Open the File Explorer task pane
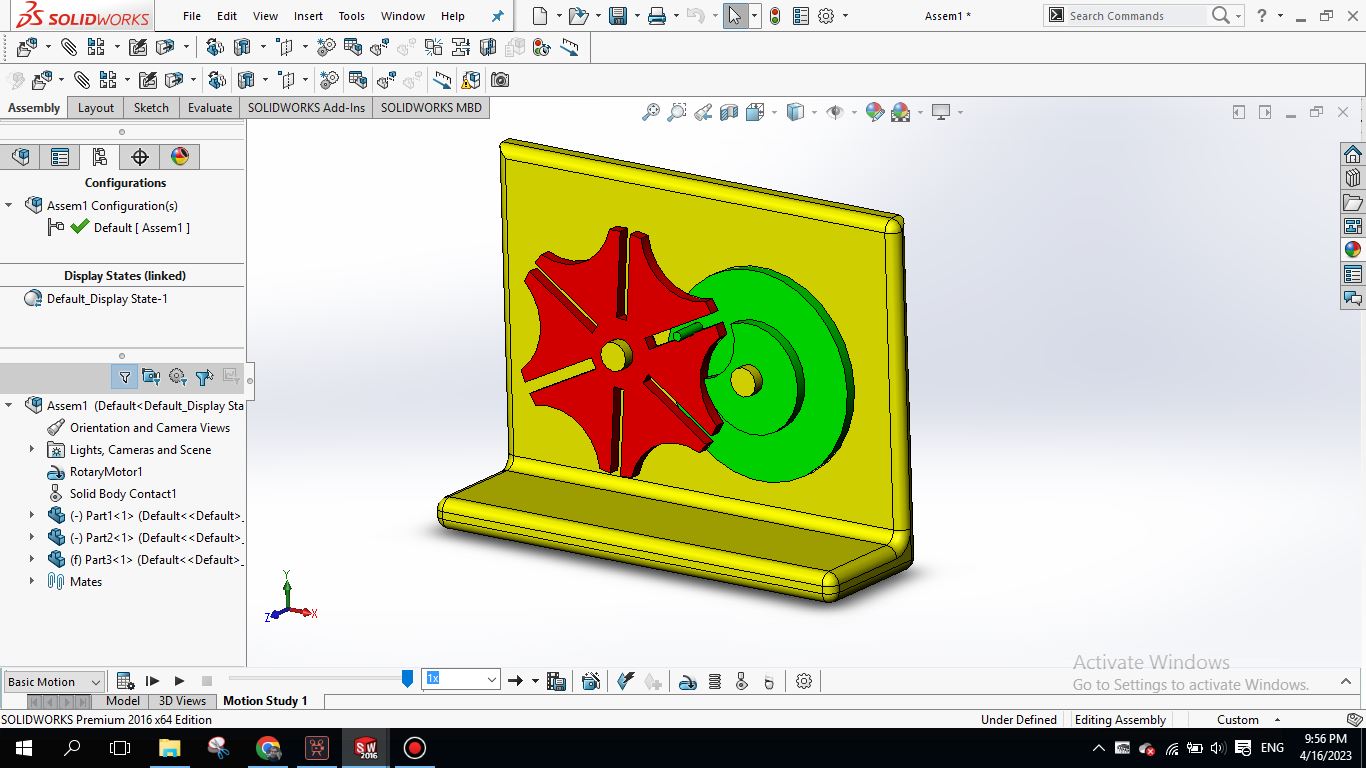The width and height of the screenshot is (1366, 768). tap(1353, 202)
